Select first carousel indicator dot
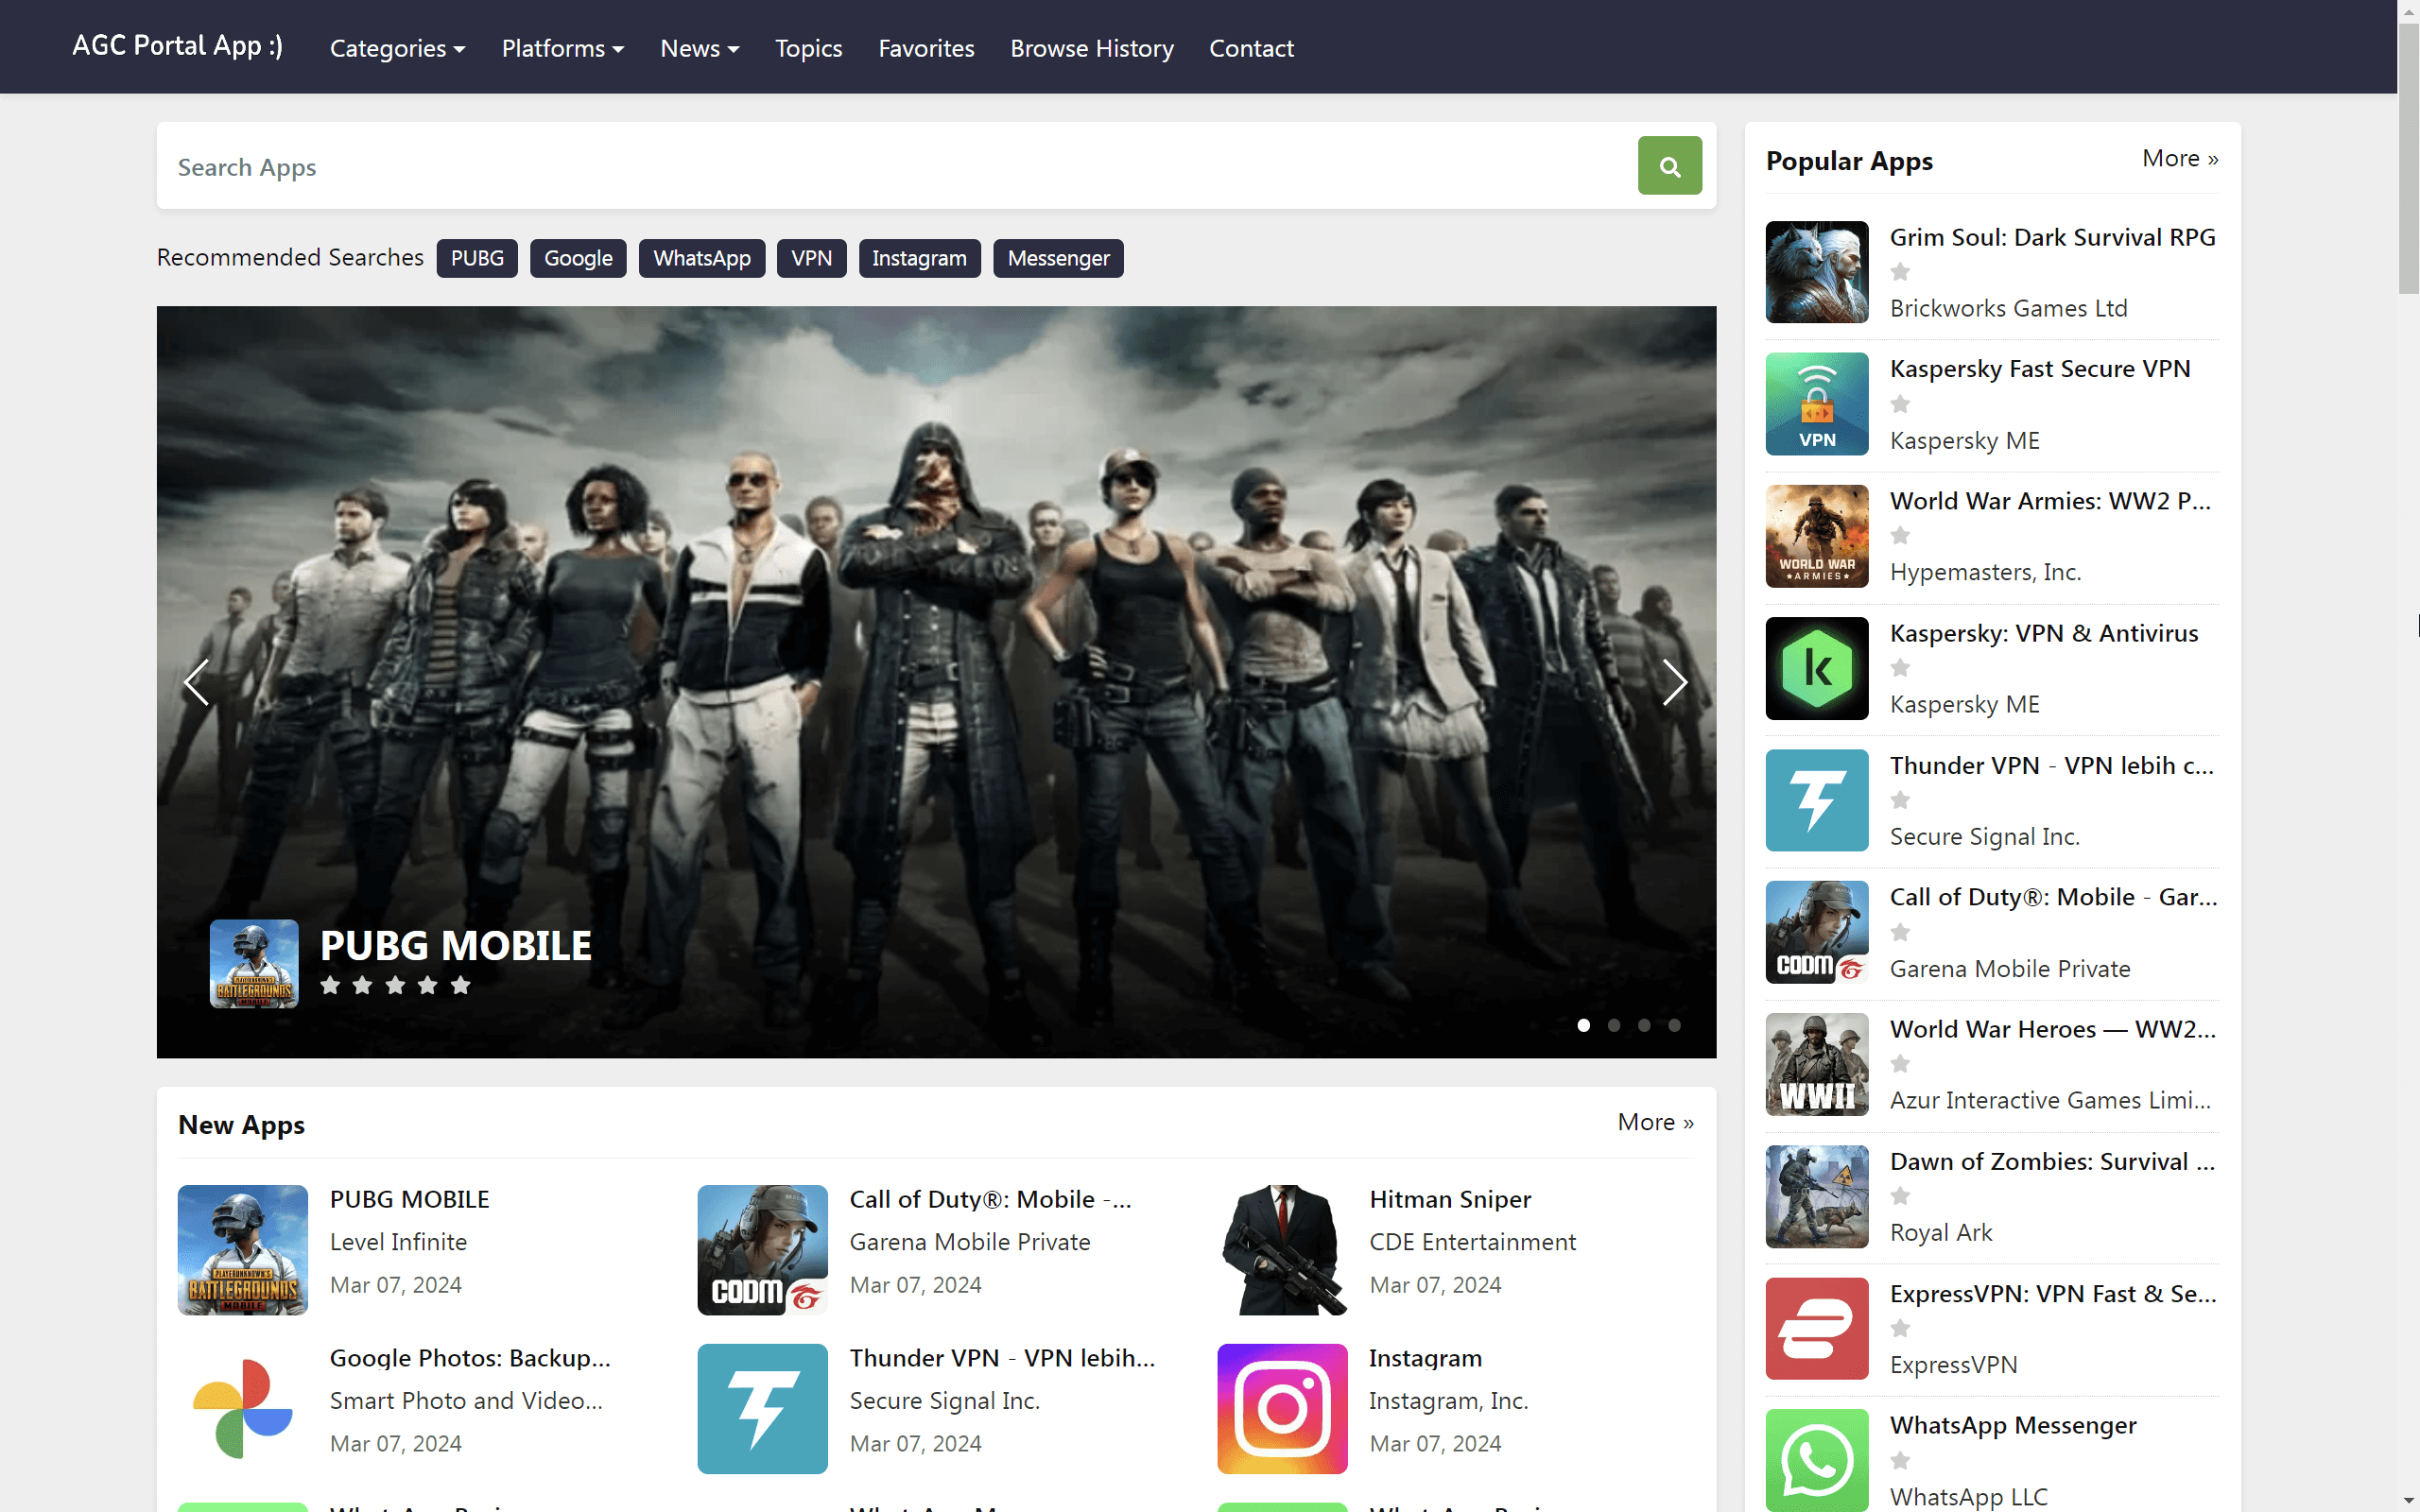Image resolution: width=2420 pixels, height=1512 pixels. click(1583, 1025)
